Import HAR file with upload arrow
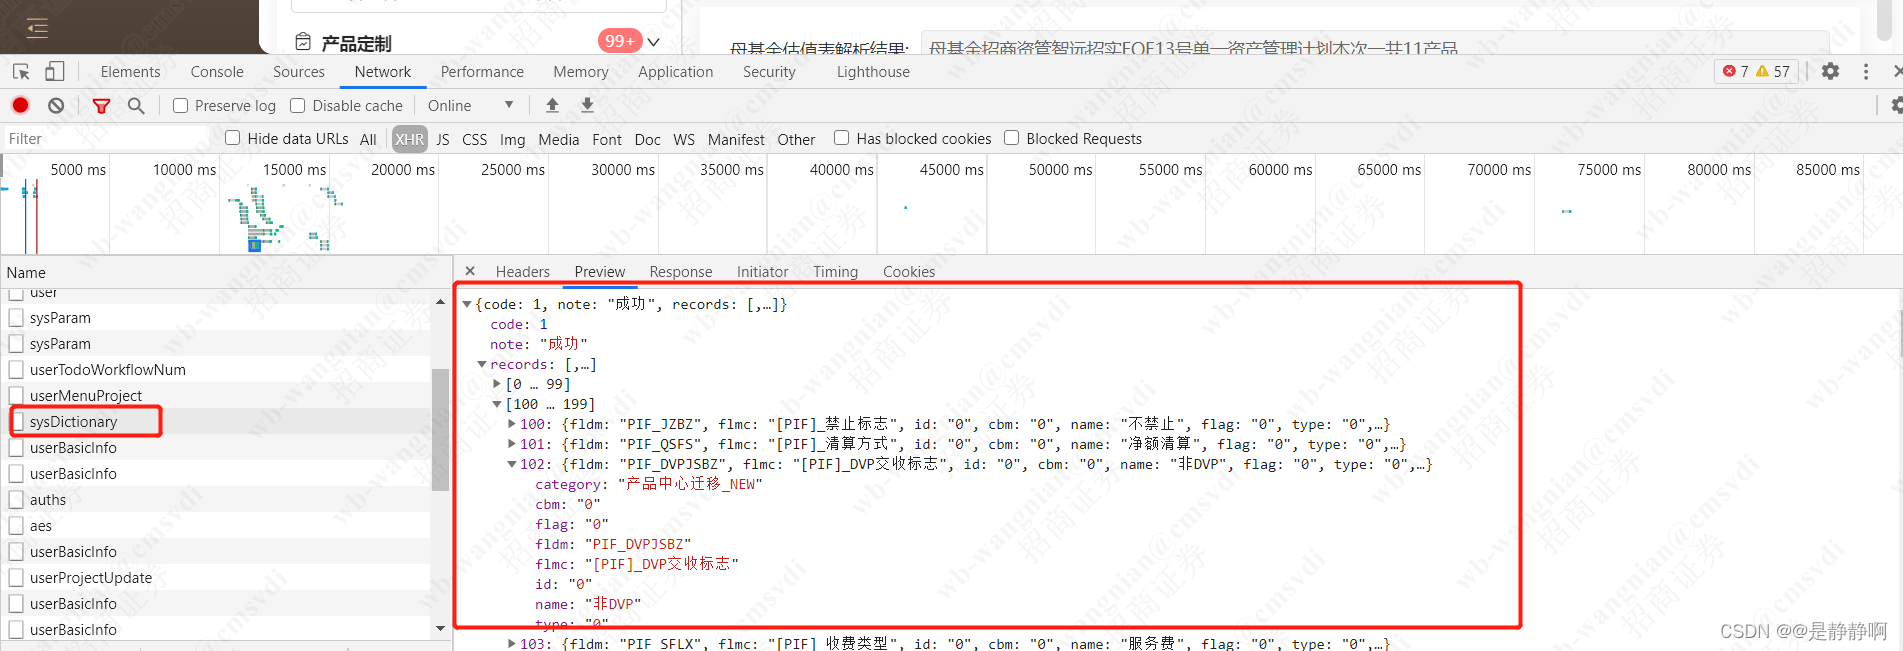 click(552, 105)
